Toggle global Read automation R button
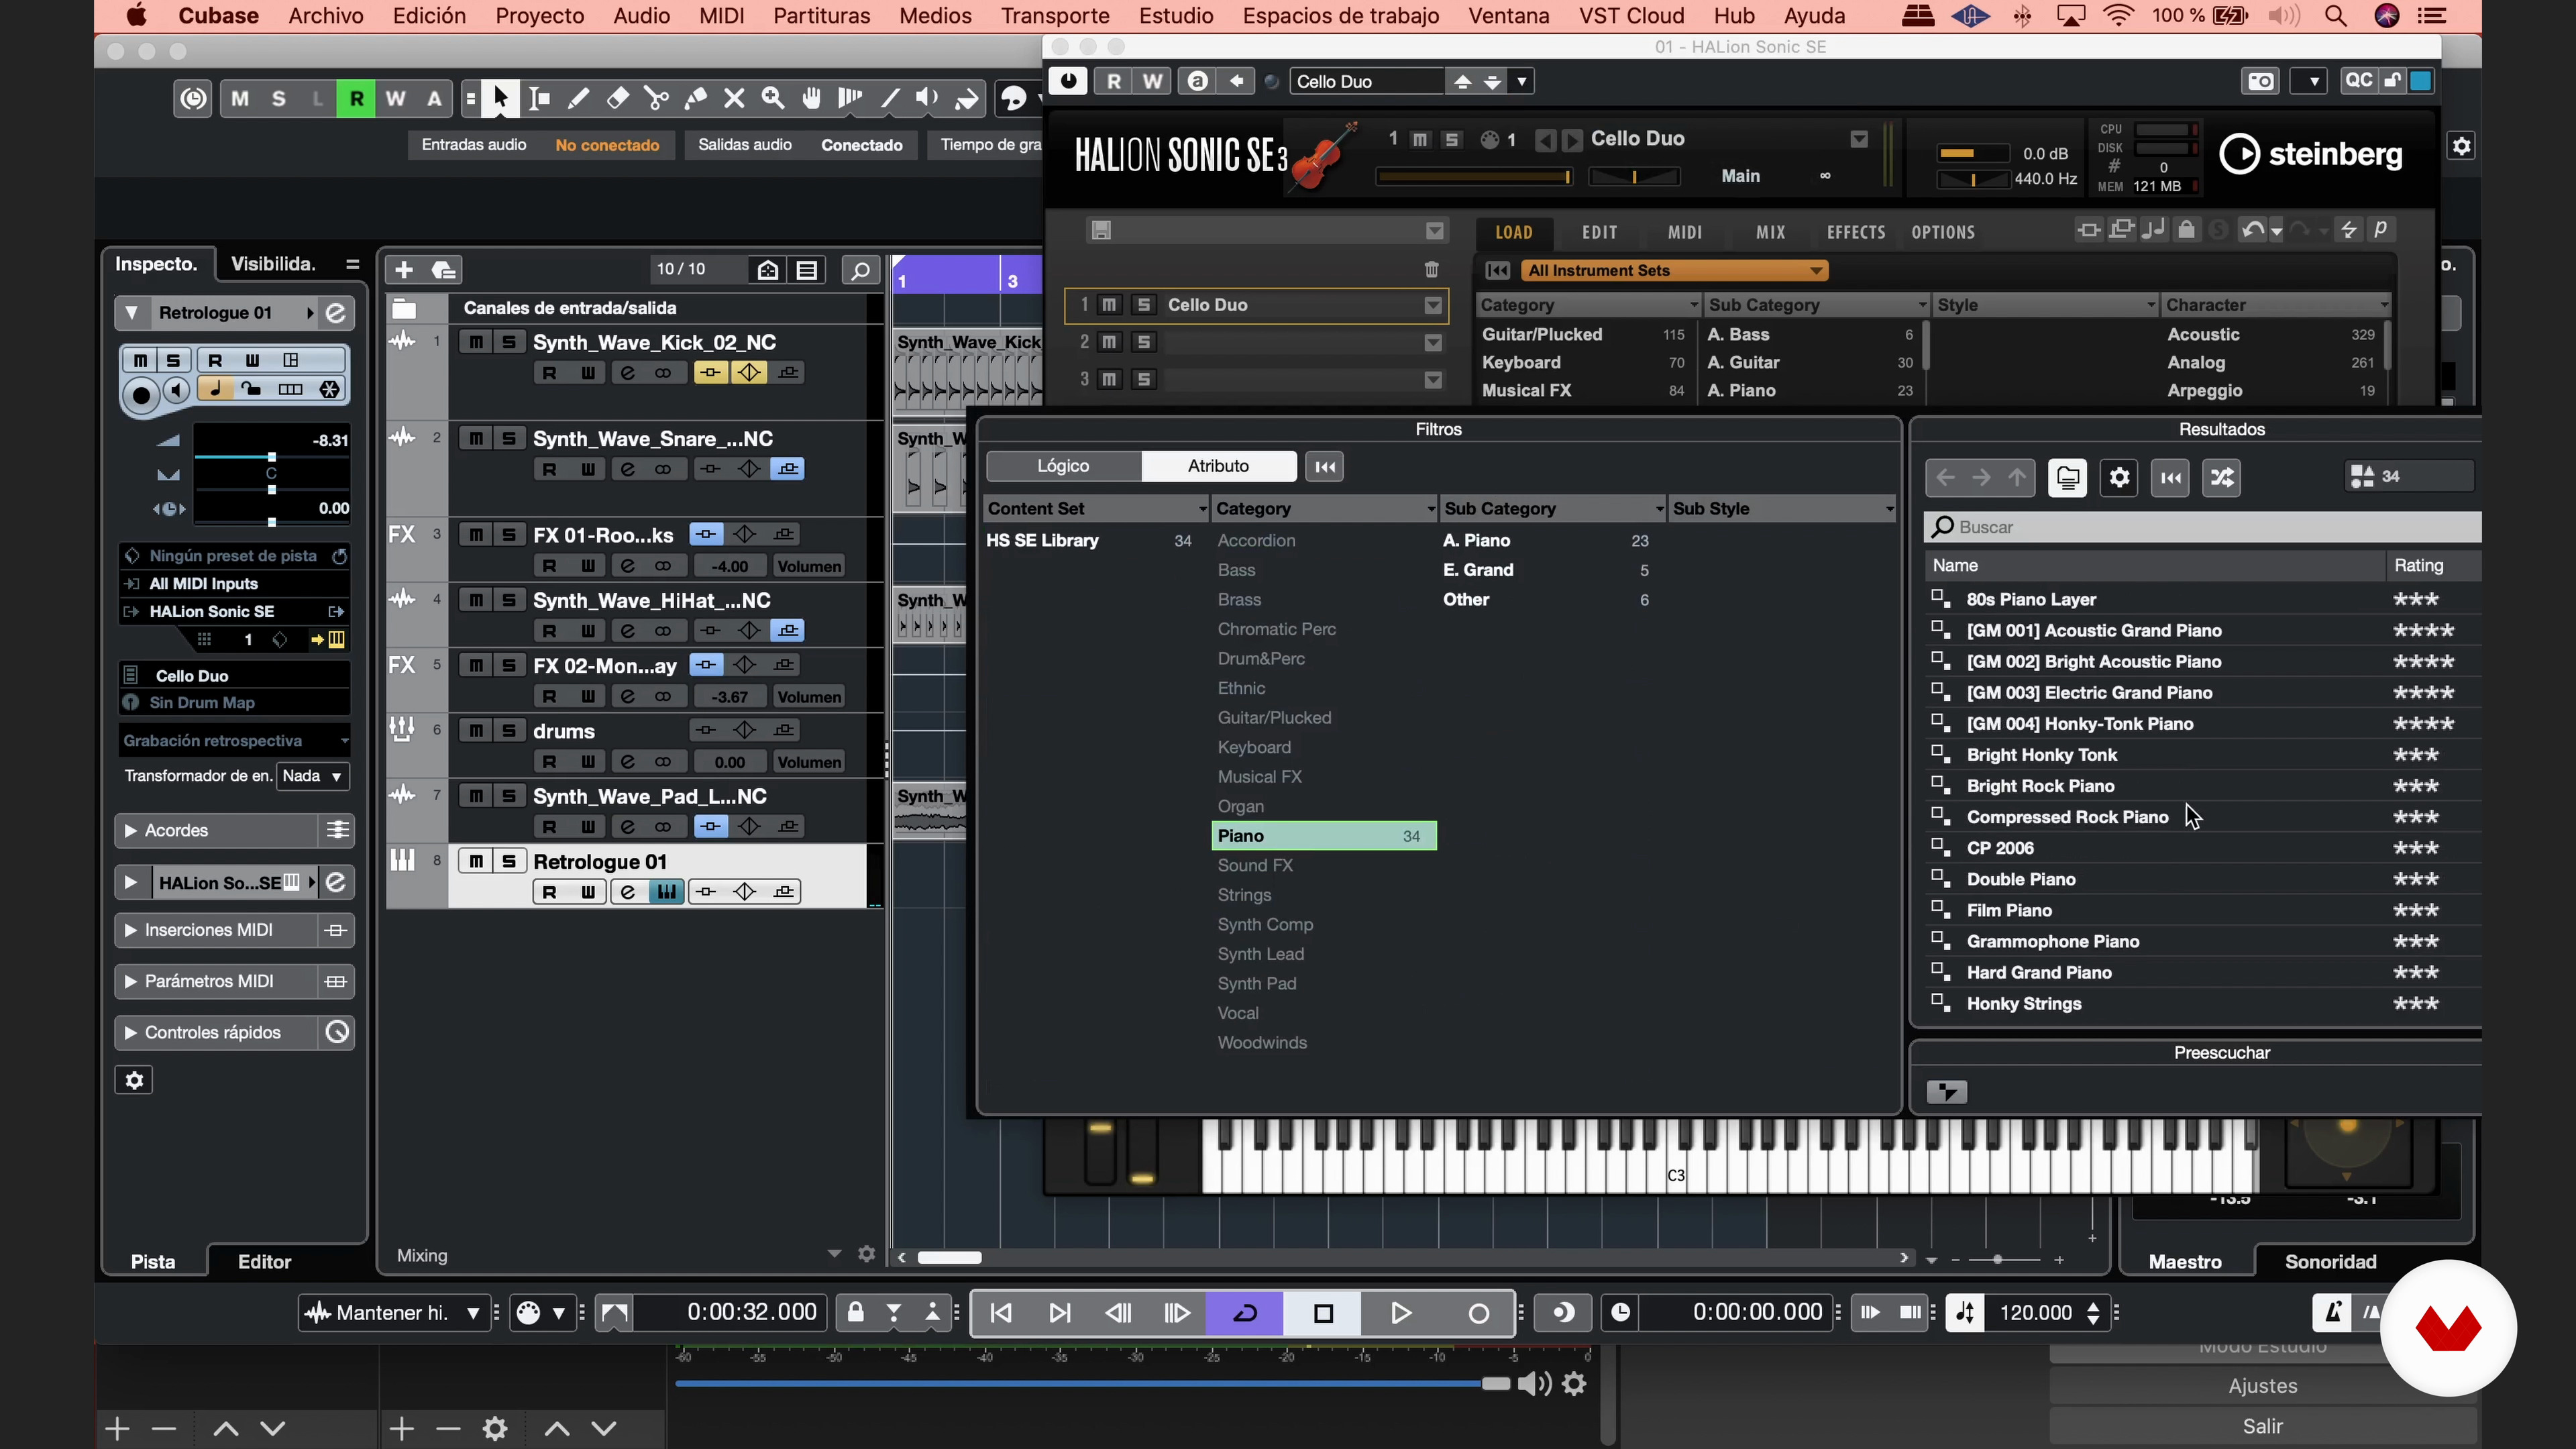The height and width of the screenshot is (1449, 2576). coord(356,98)
